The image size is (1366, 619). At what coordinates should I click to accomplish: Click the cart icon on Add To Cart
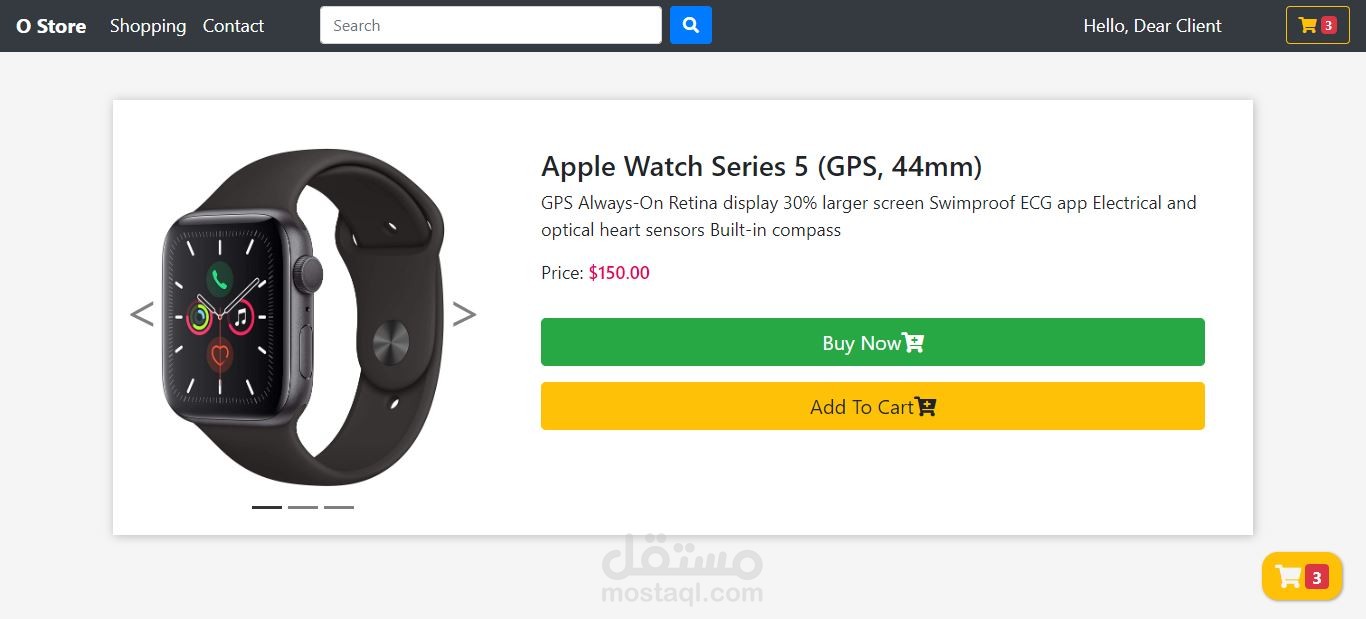925,407
